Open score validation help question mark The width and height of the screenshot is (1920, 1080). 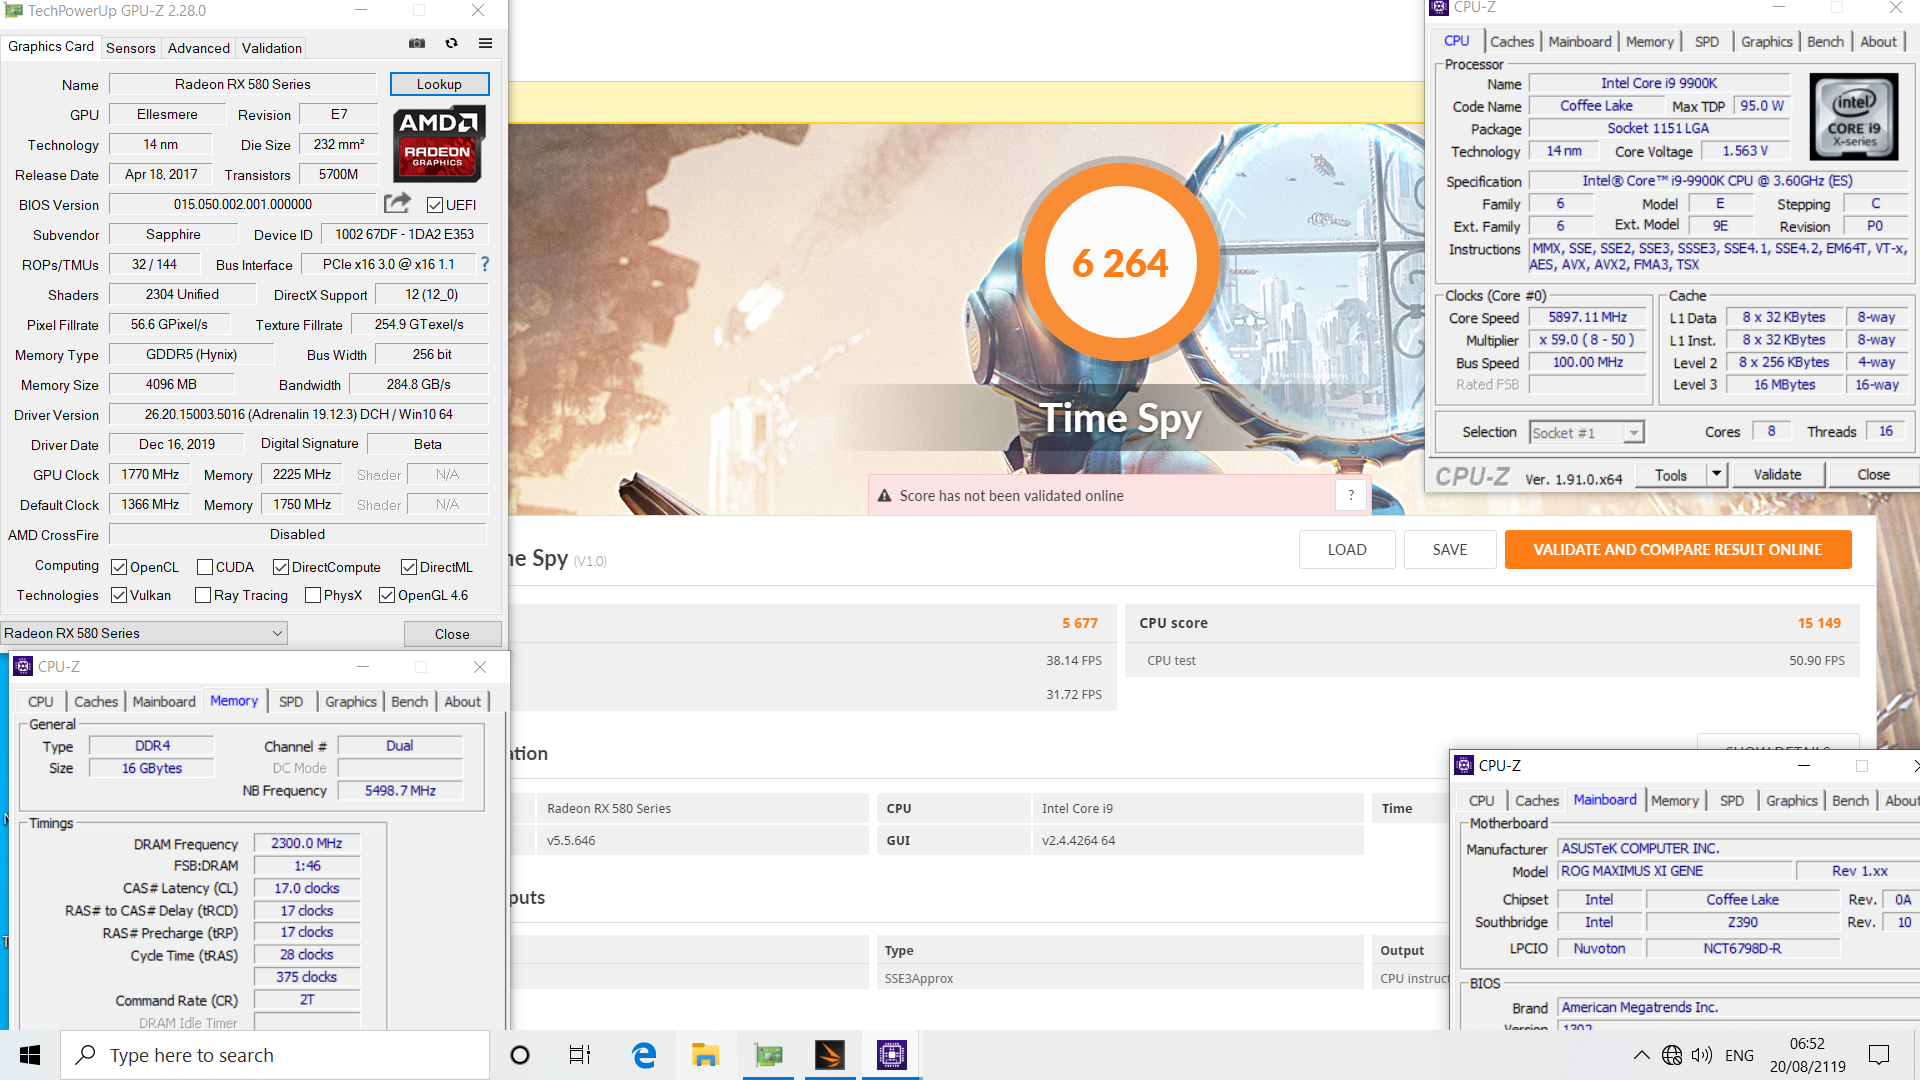(1351, 495)
